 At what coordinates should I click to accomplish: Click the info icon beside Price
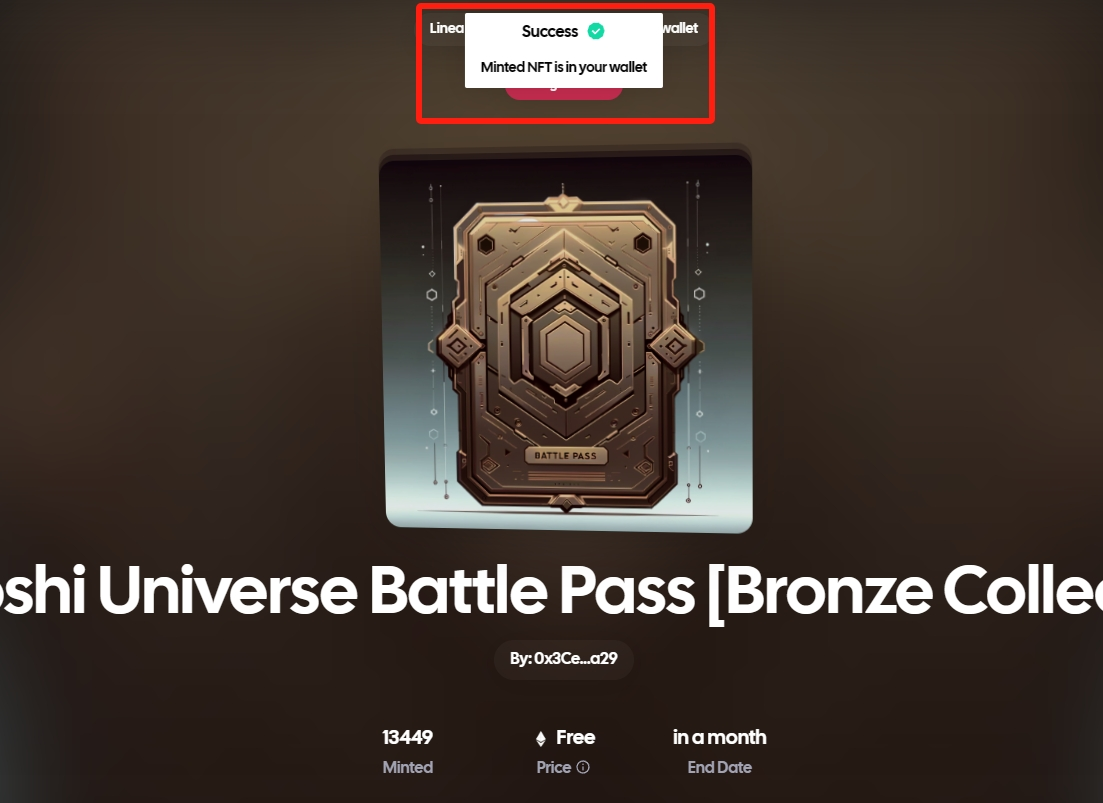(583, 767)
